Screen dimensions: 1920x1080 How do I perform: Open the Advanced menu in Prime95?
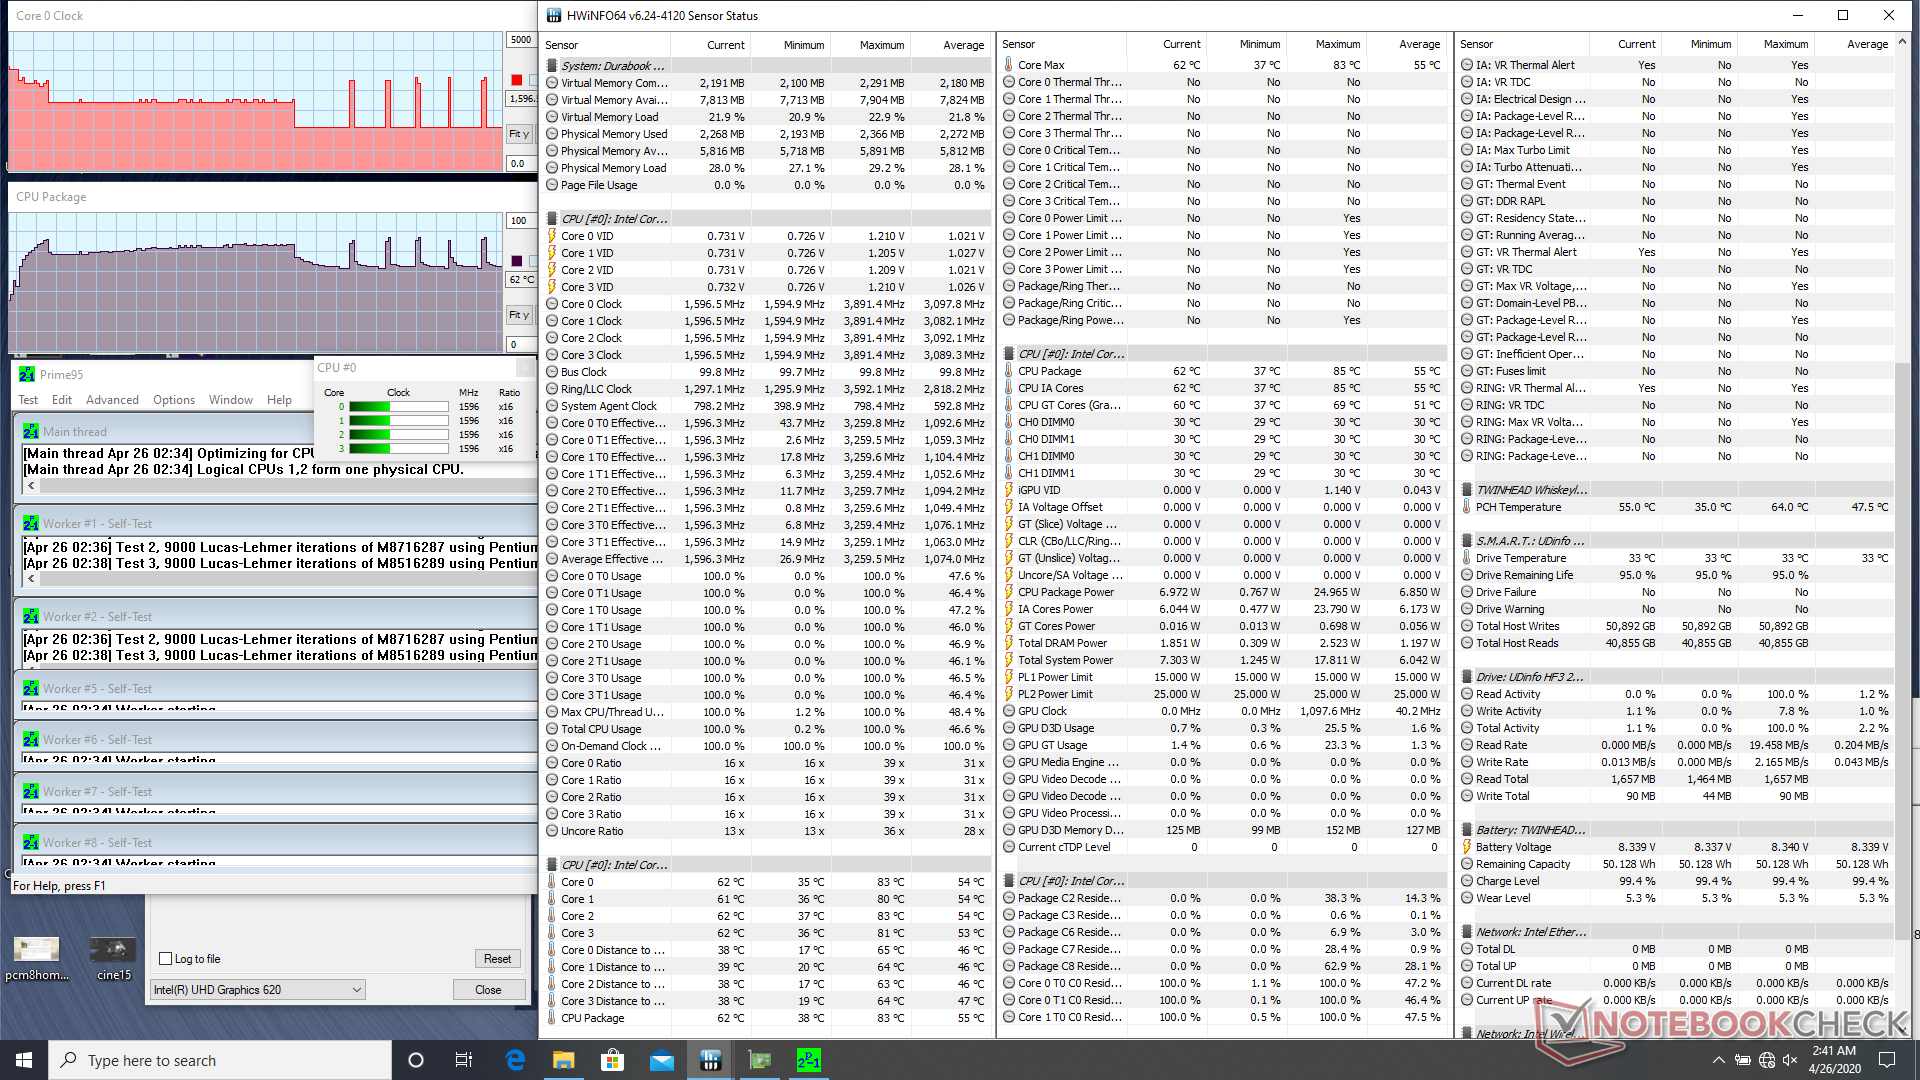click(112, 400)
